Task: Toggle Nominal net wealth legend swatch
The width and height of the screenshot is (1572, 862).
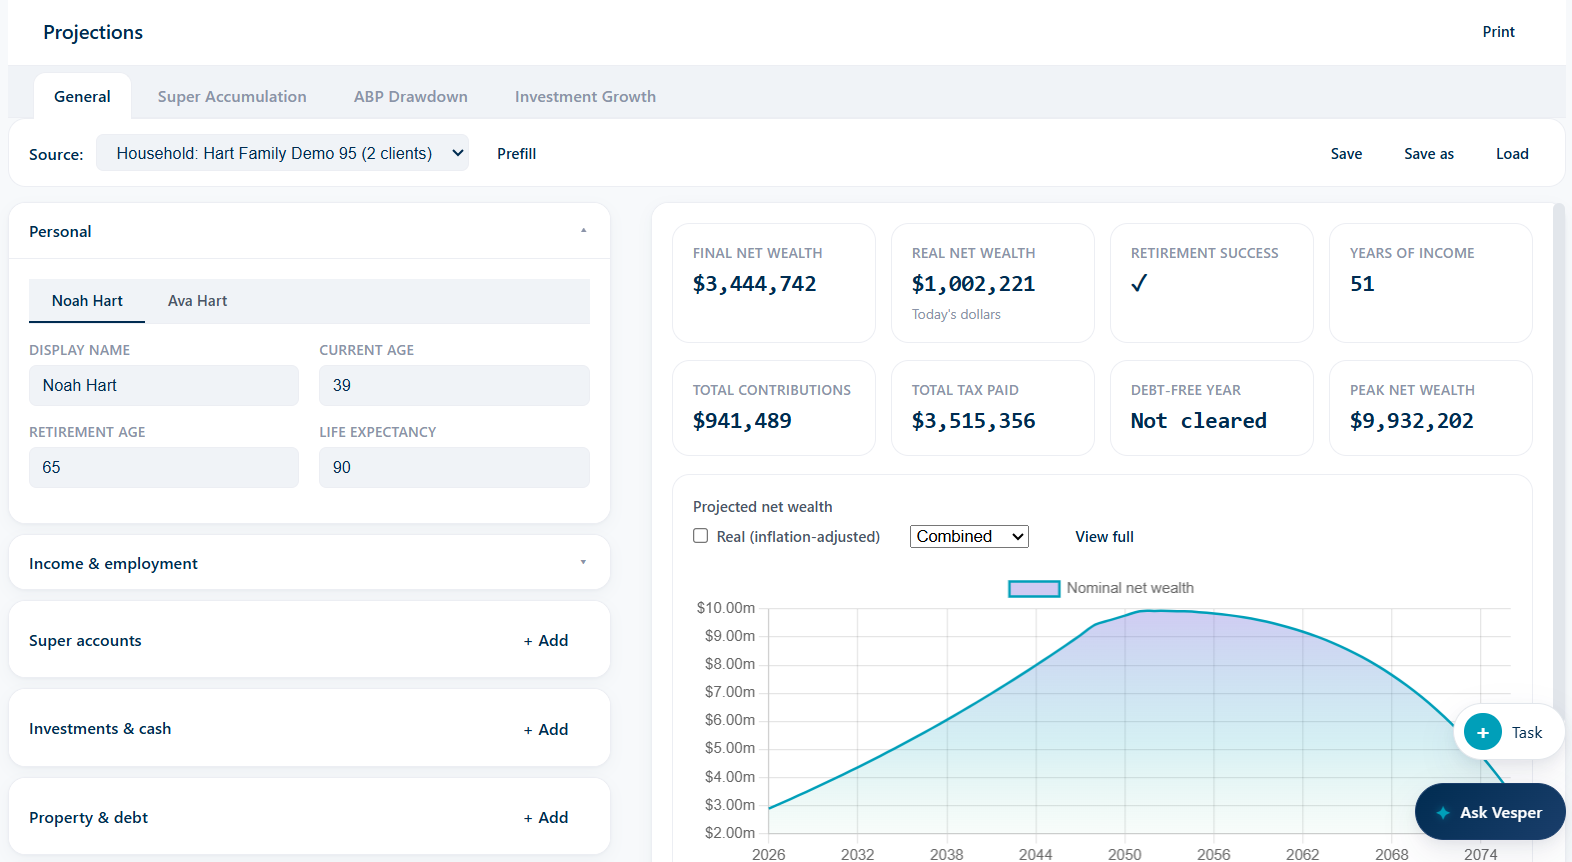Action: pos(1034,588)
